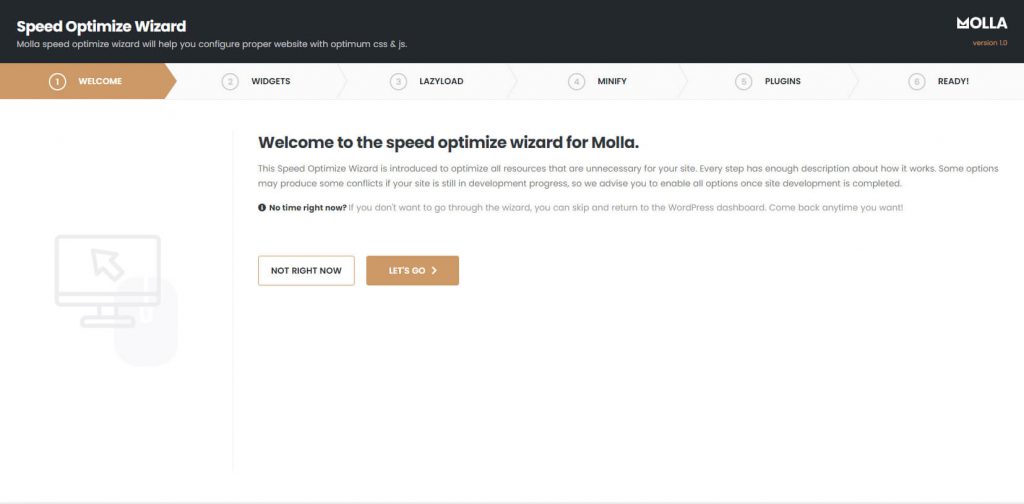1024x504 pixels.
Task: Start the wizard with Let's Go
Action: click(413, 270)
